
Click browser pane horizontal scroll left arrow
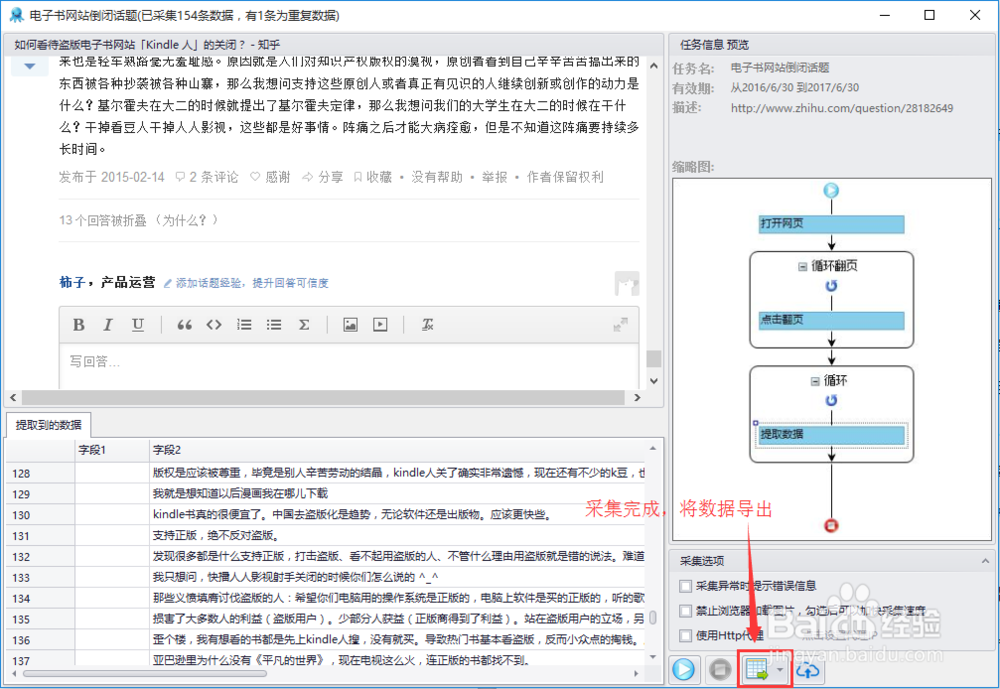[x=13, y=397]
